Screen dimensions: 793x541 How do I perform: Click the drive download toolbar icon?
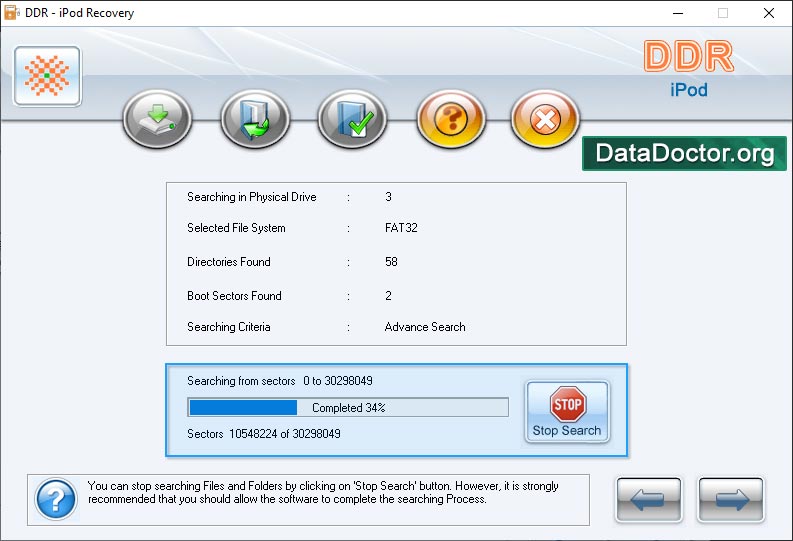157,119
